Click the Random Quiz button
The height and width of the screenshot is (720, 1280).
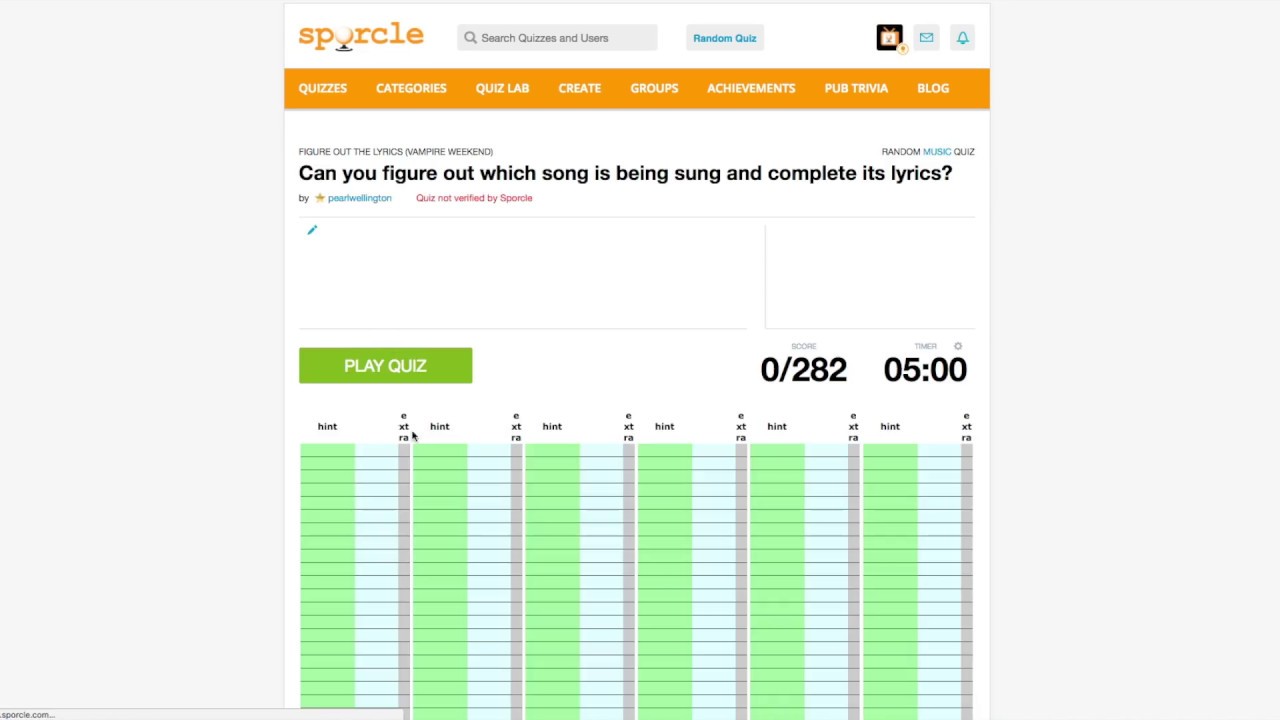pyautogui.click(x=725, y=38)
